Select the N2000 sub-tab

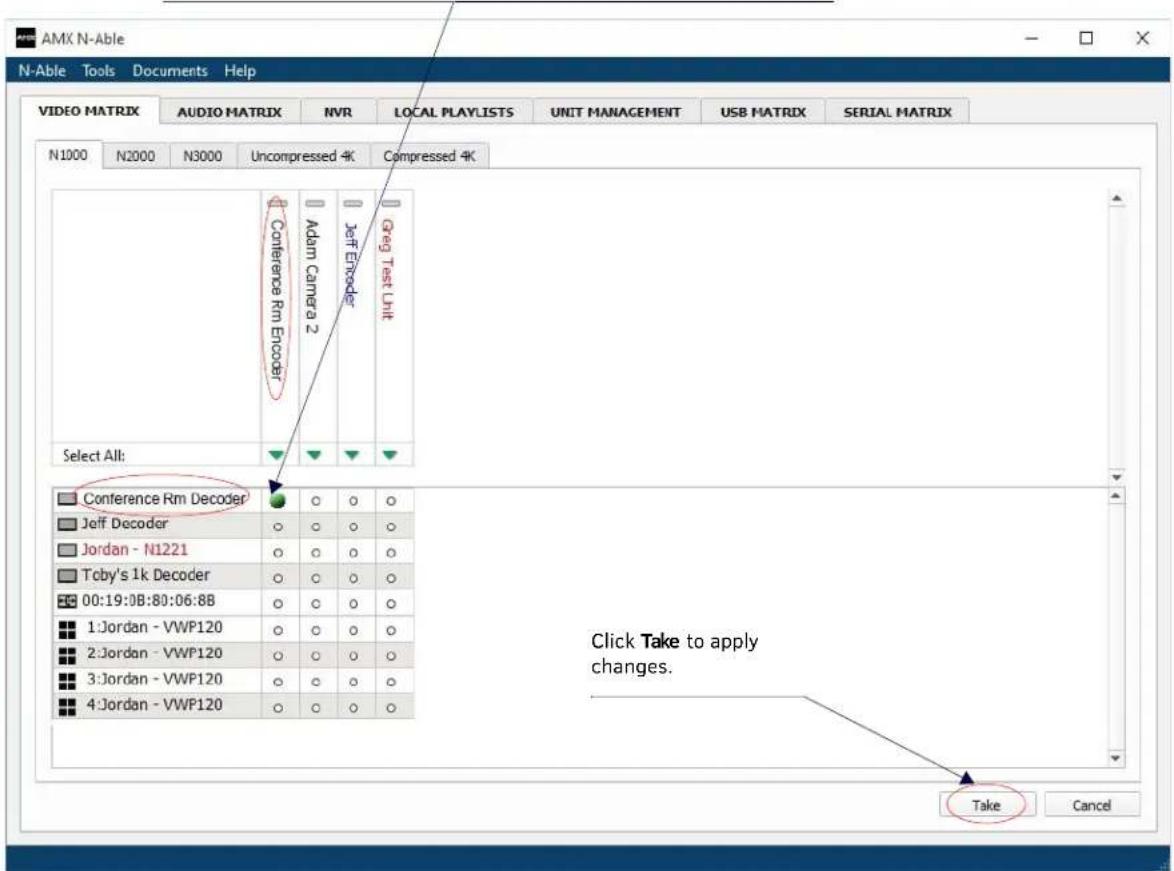pyautogui.click(x=136, y=156)
